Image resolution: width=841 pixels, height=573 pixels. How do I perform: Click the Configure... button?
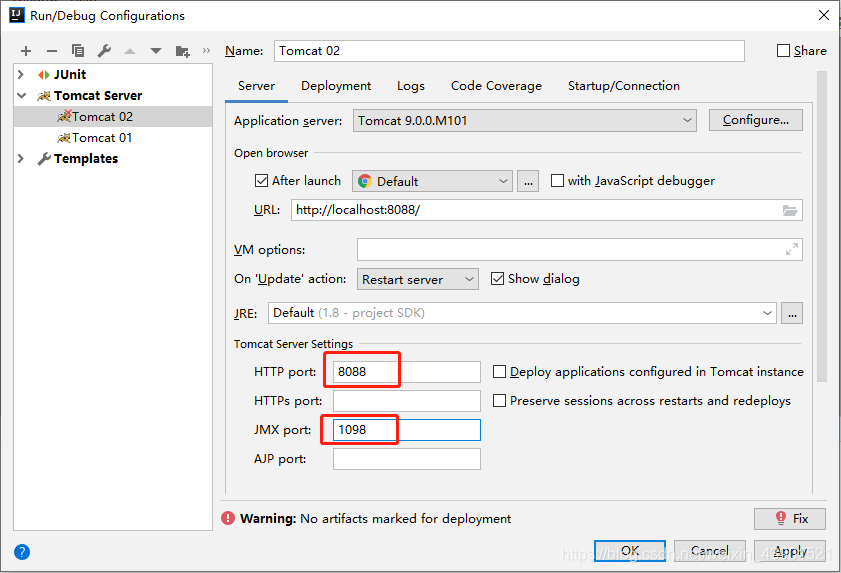(756, 120)
